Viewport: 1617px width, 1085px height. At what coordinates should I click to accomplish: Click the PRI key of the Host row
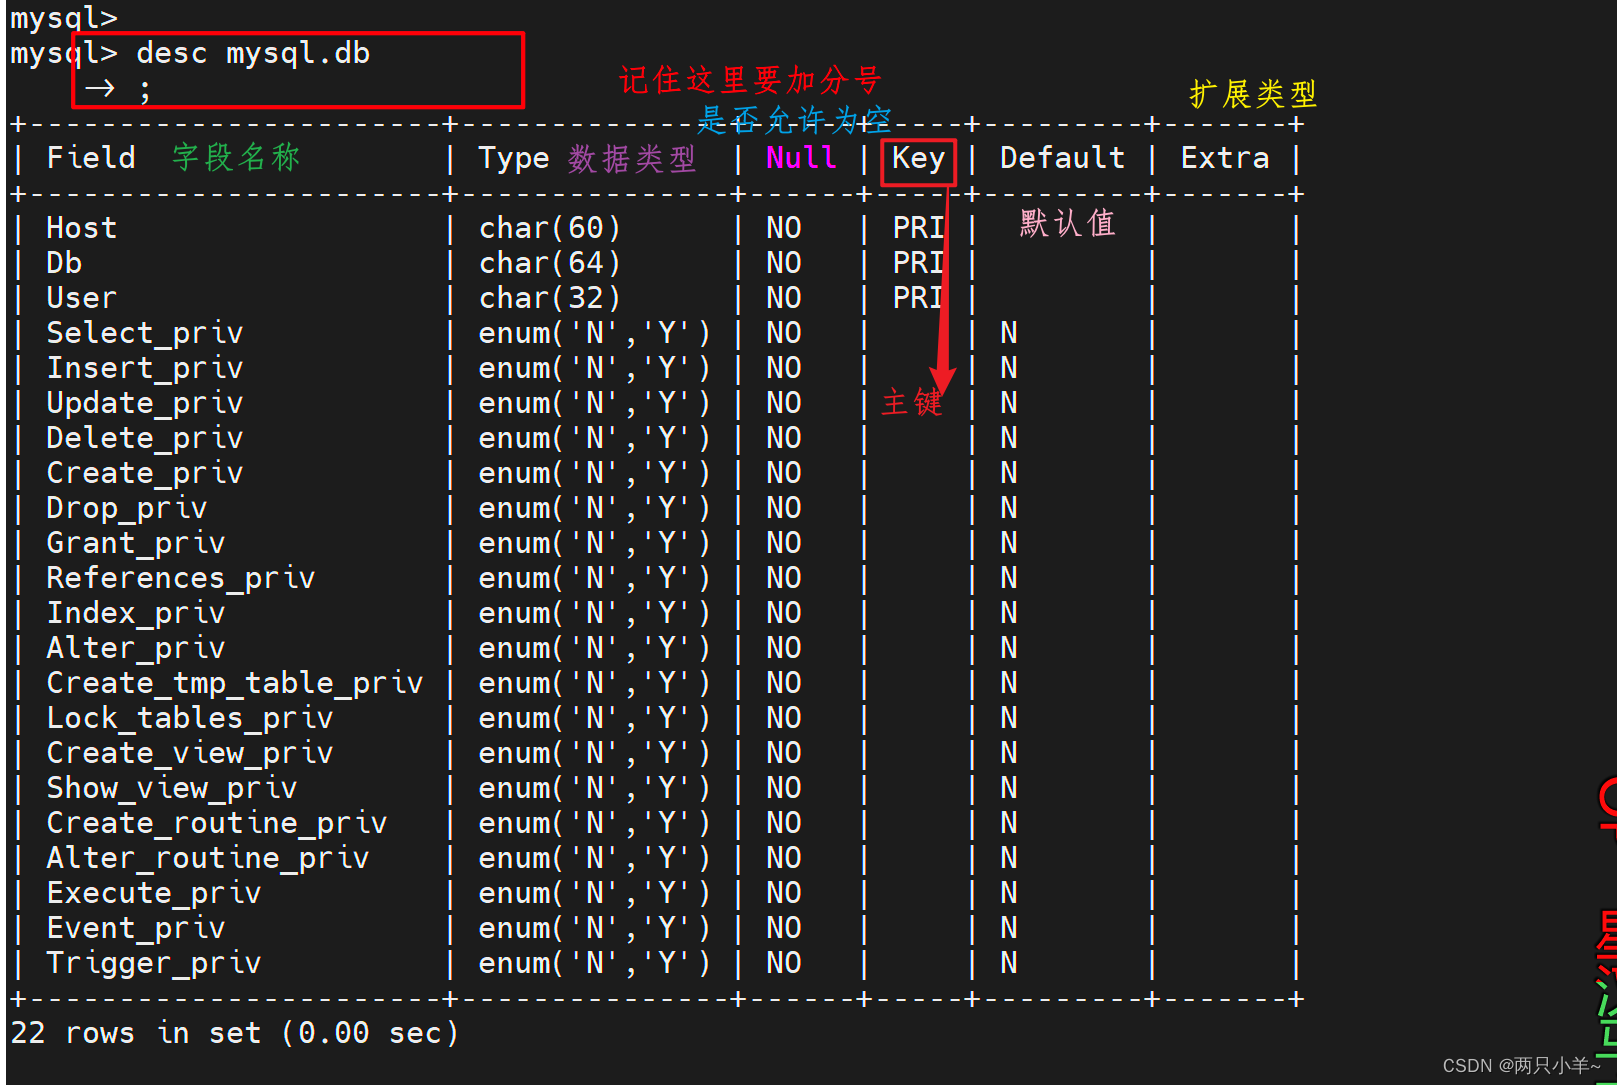[x=918, y=228]
